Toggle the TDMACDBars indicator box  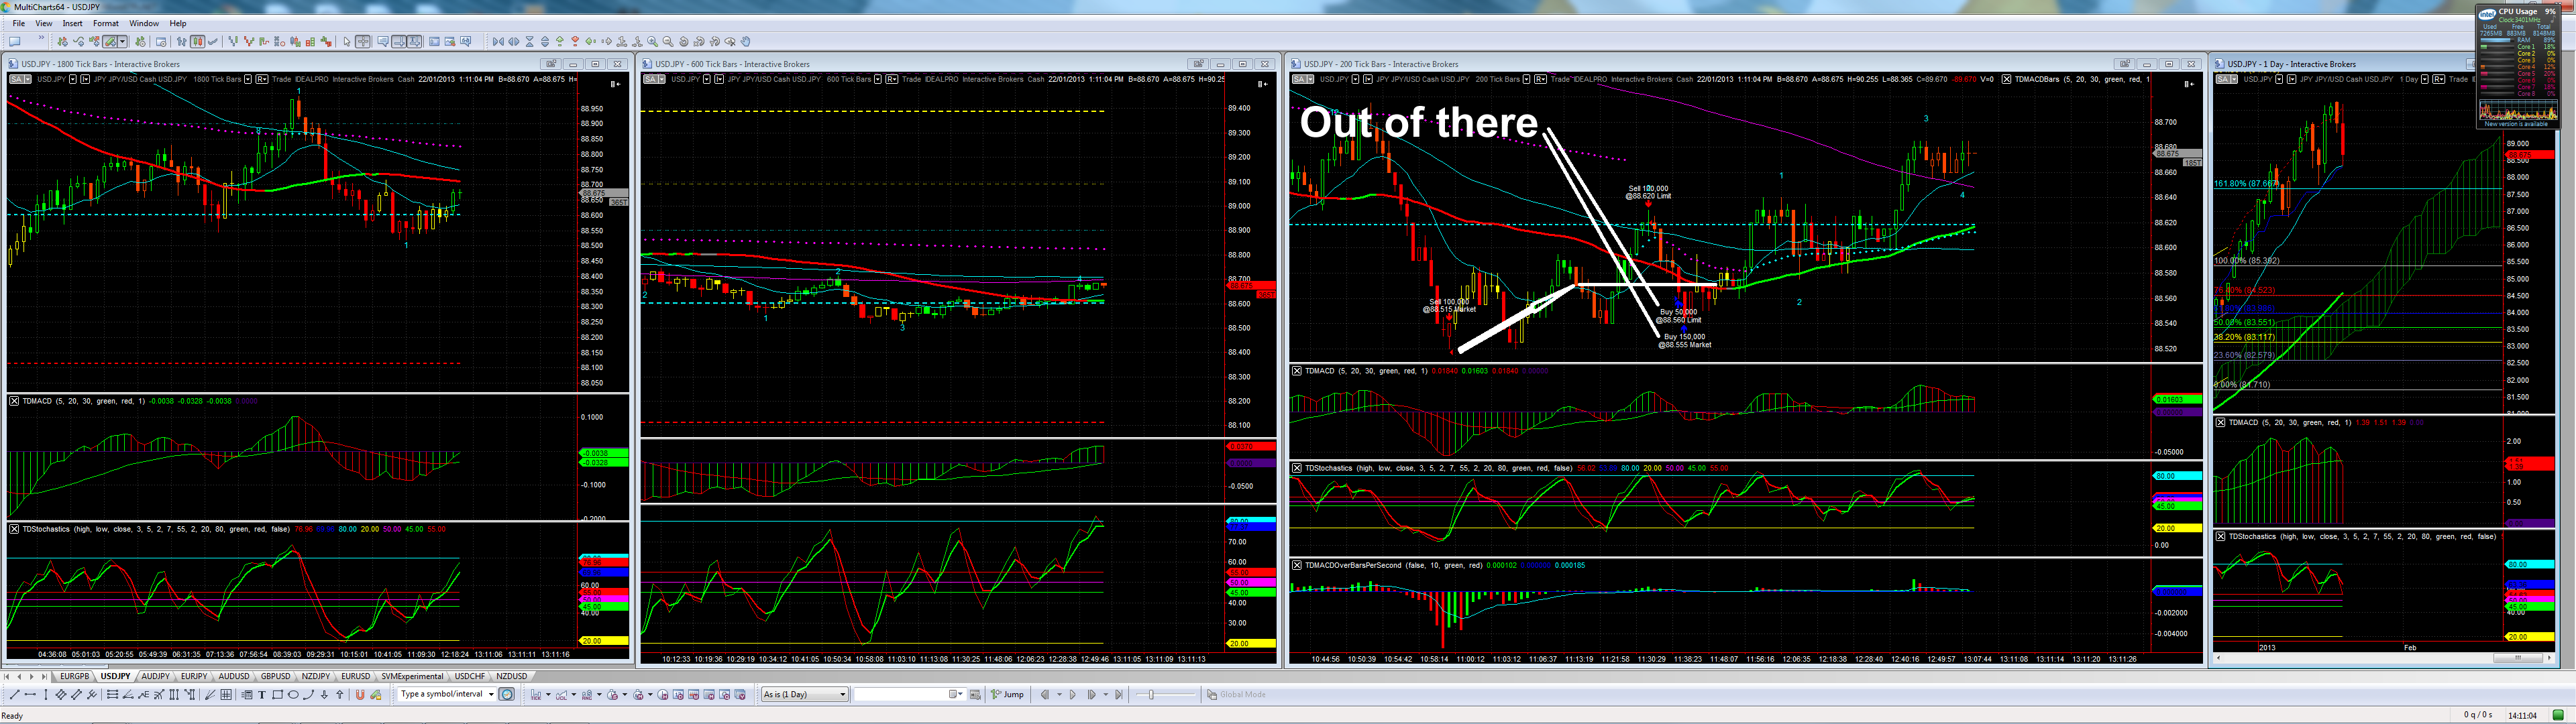pyautogui.click(x=2006, y=79)
